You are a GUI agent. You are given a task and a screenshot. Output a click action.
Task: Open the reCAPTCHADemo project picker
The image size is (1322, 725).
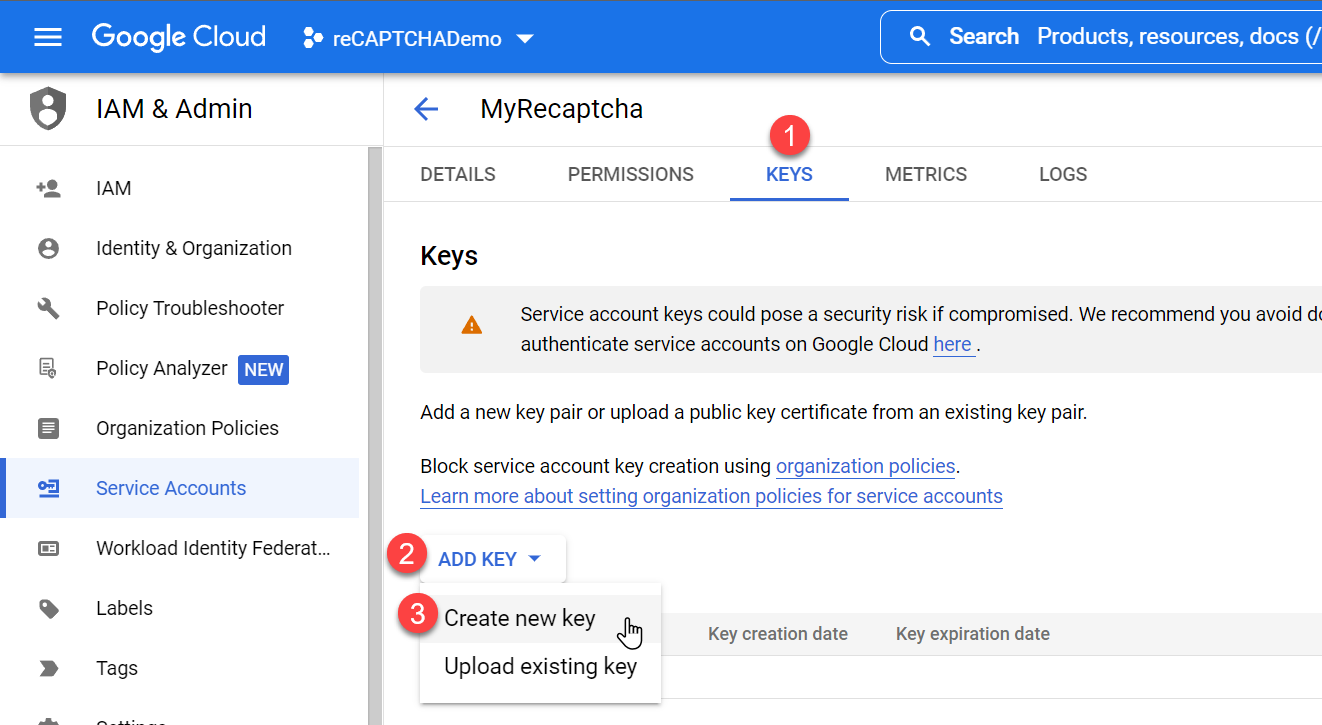[418, 39]
